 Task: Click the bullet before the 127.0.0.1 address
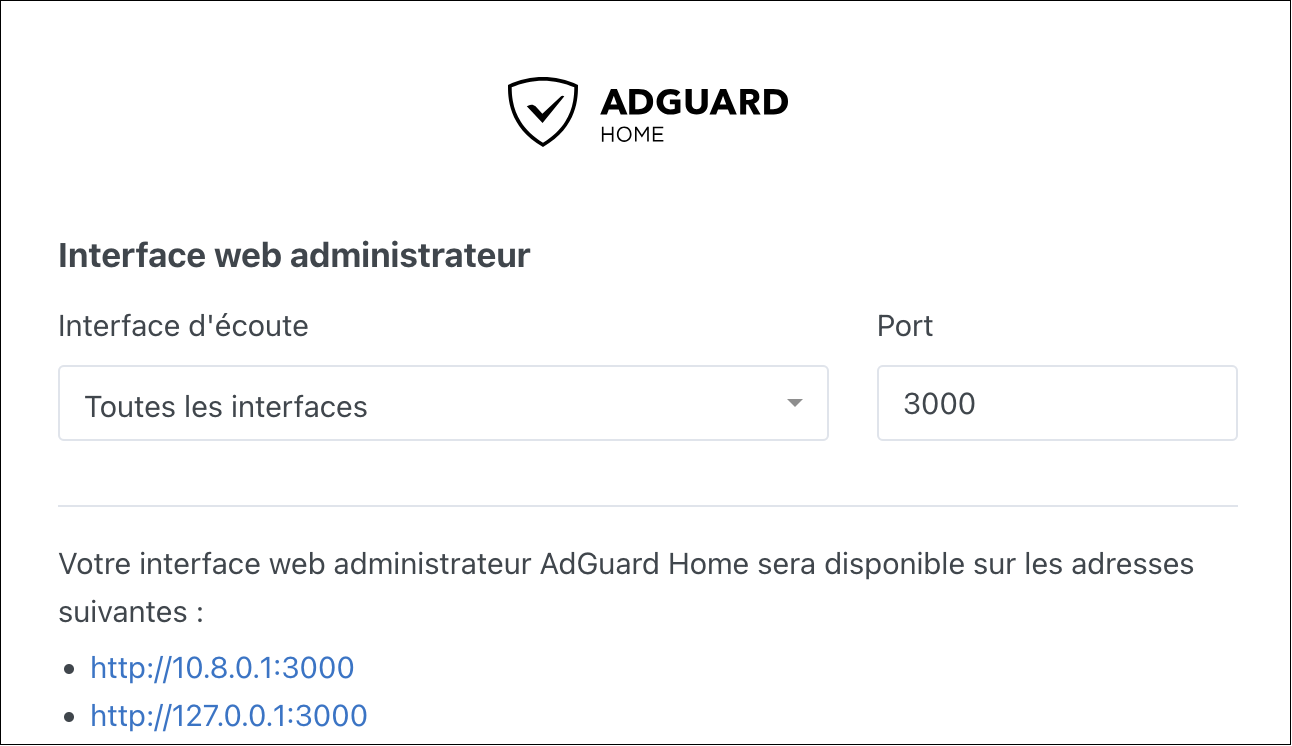tap(68, 717)
